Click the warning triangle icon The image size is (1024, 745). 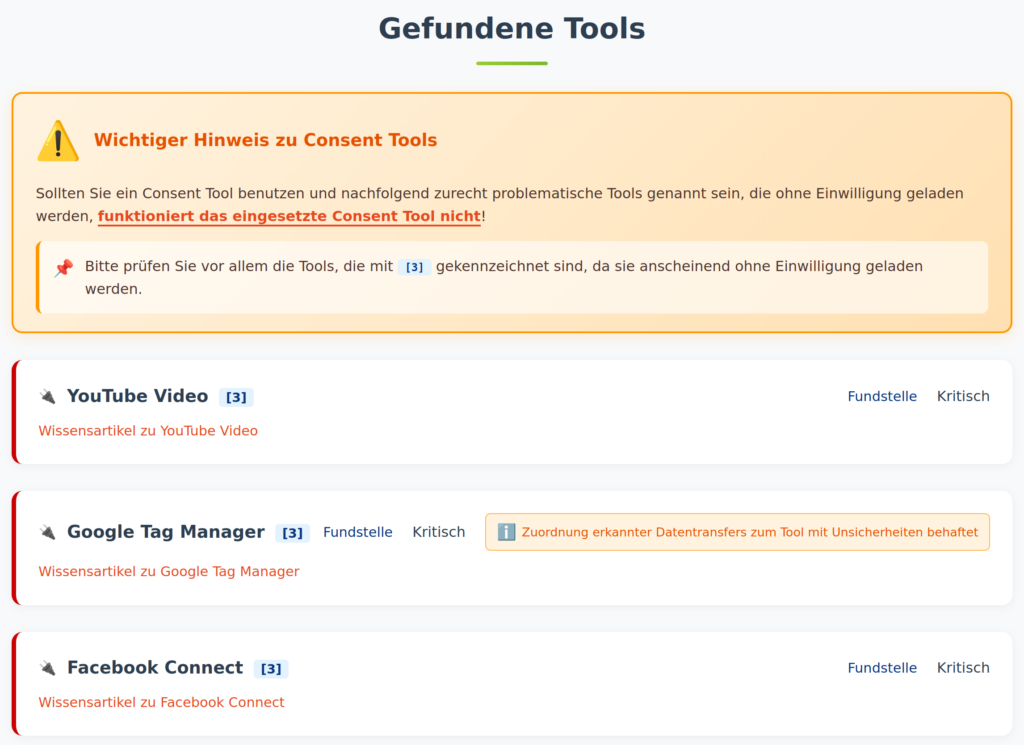58,140
